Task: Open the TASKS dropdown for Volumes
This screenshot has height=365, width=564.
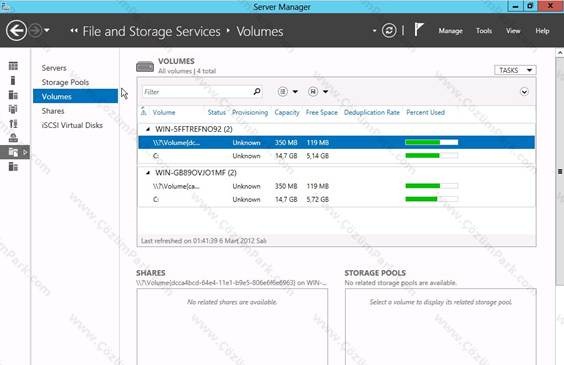Action: coord(515,70)
